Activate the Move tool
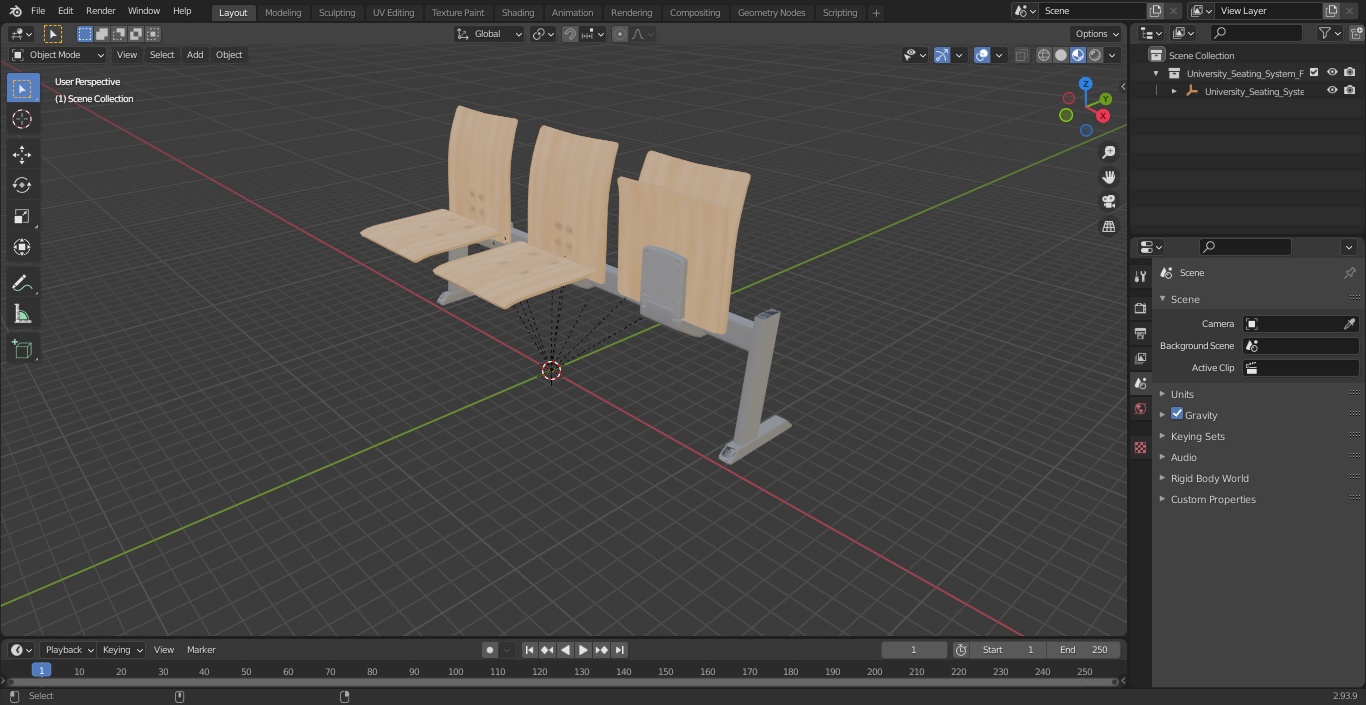Viewport: 1366px width, 705px height. (22, 154)
